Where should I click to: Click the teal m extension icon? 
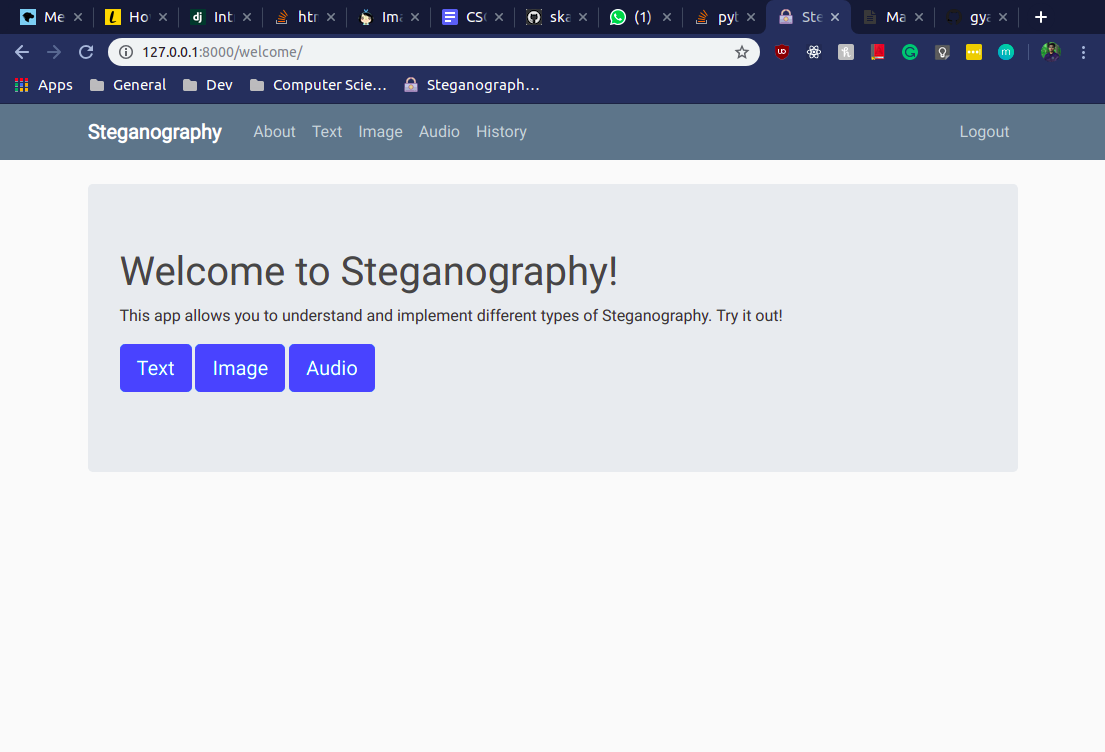tap(1006, 51)
